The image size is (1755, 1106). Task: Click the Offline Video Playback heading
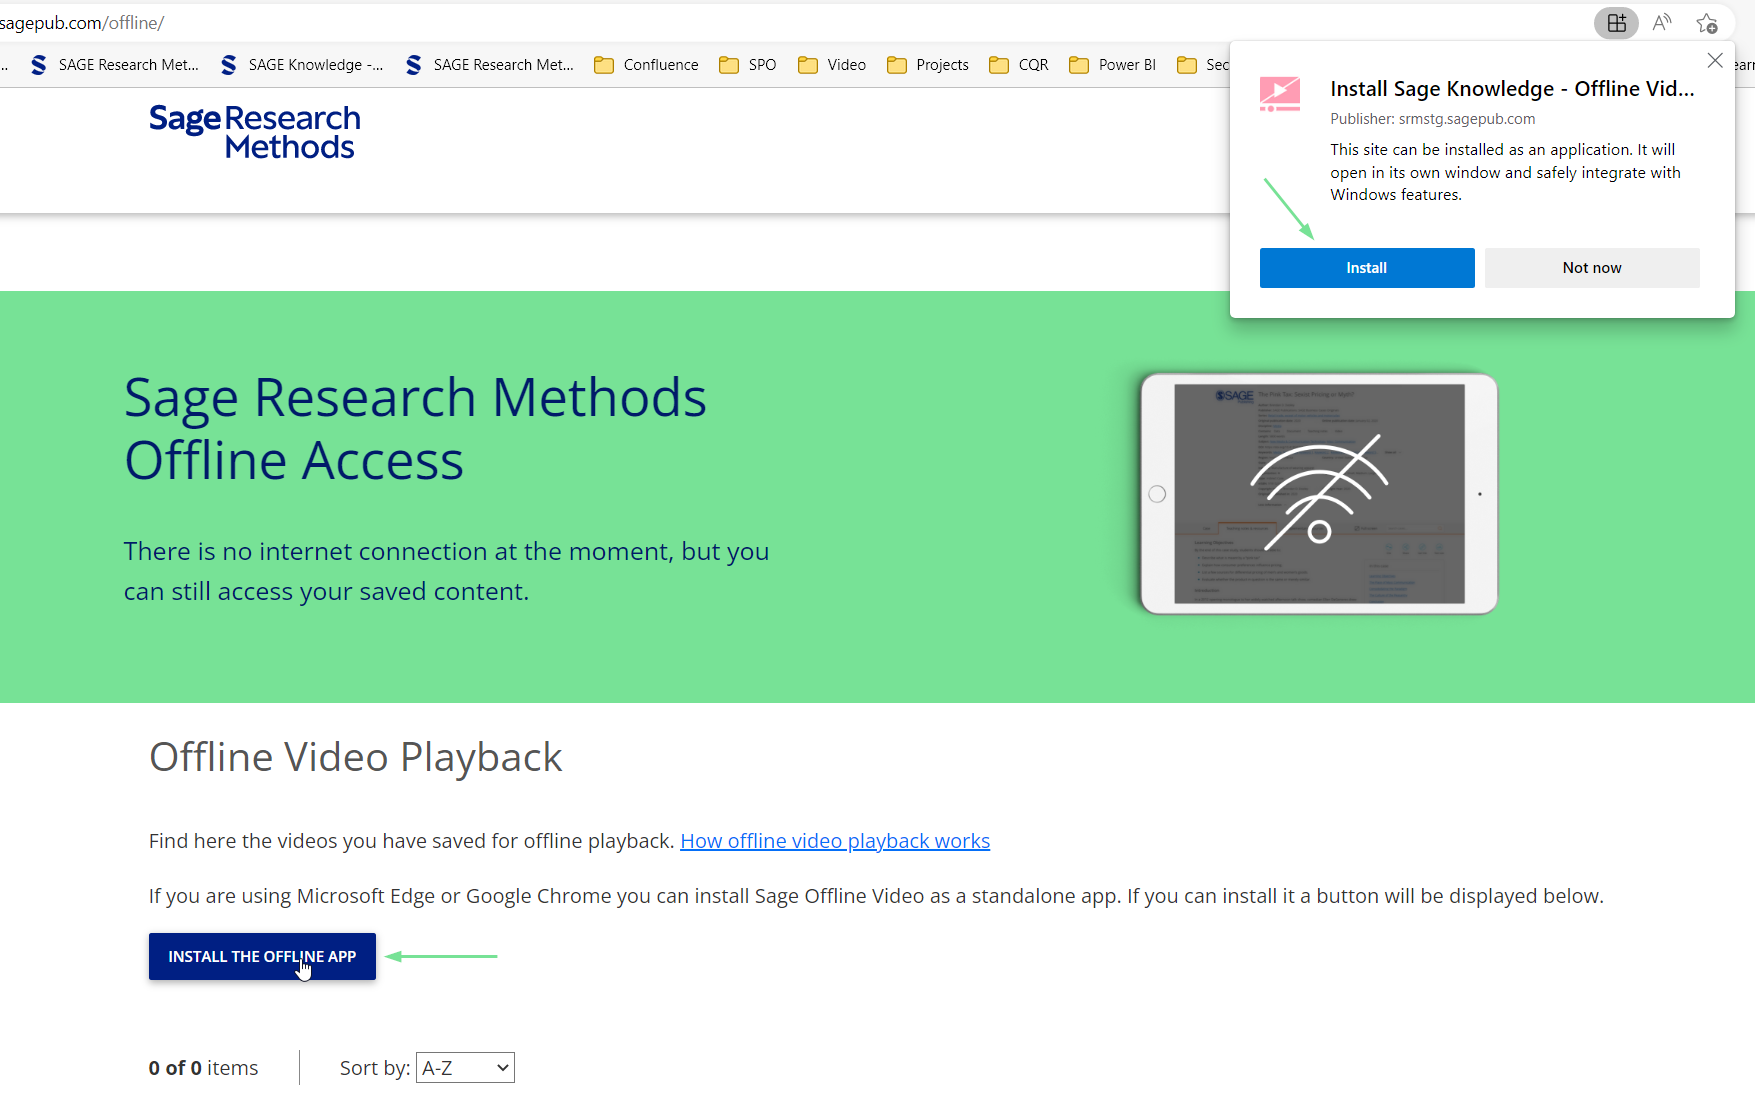[x=356, y=757]
